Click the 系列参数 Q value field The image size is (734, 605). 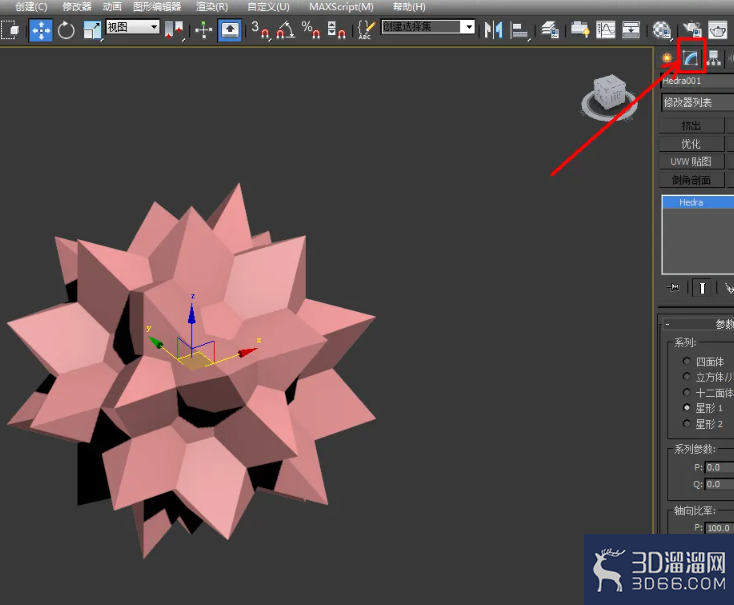[719, 484]
